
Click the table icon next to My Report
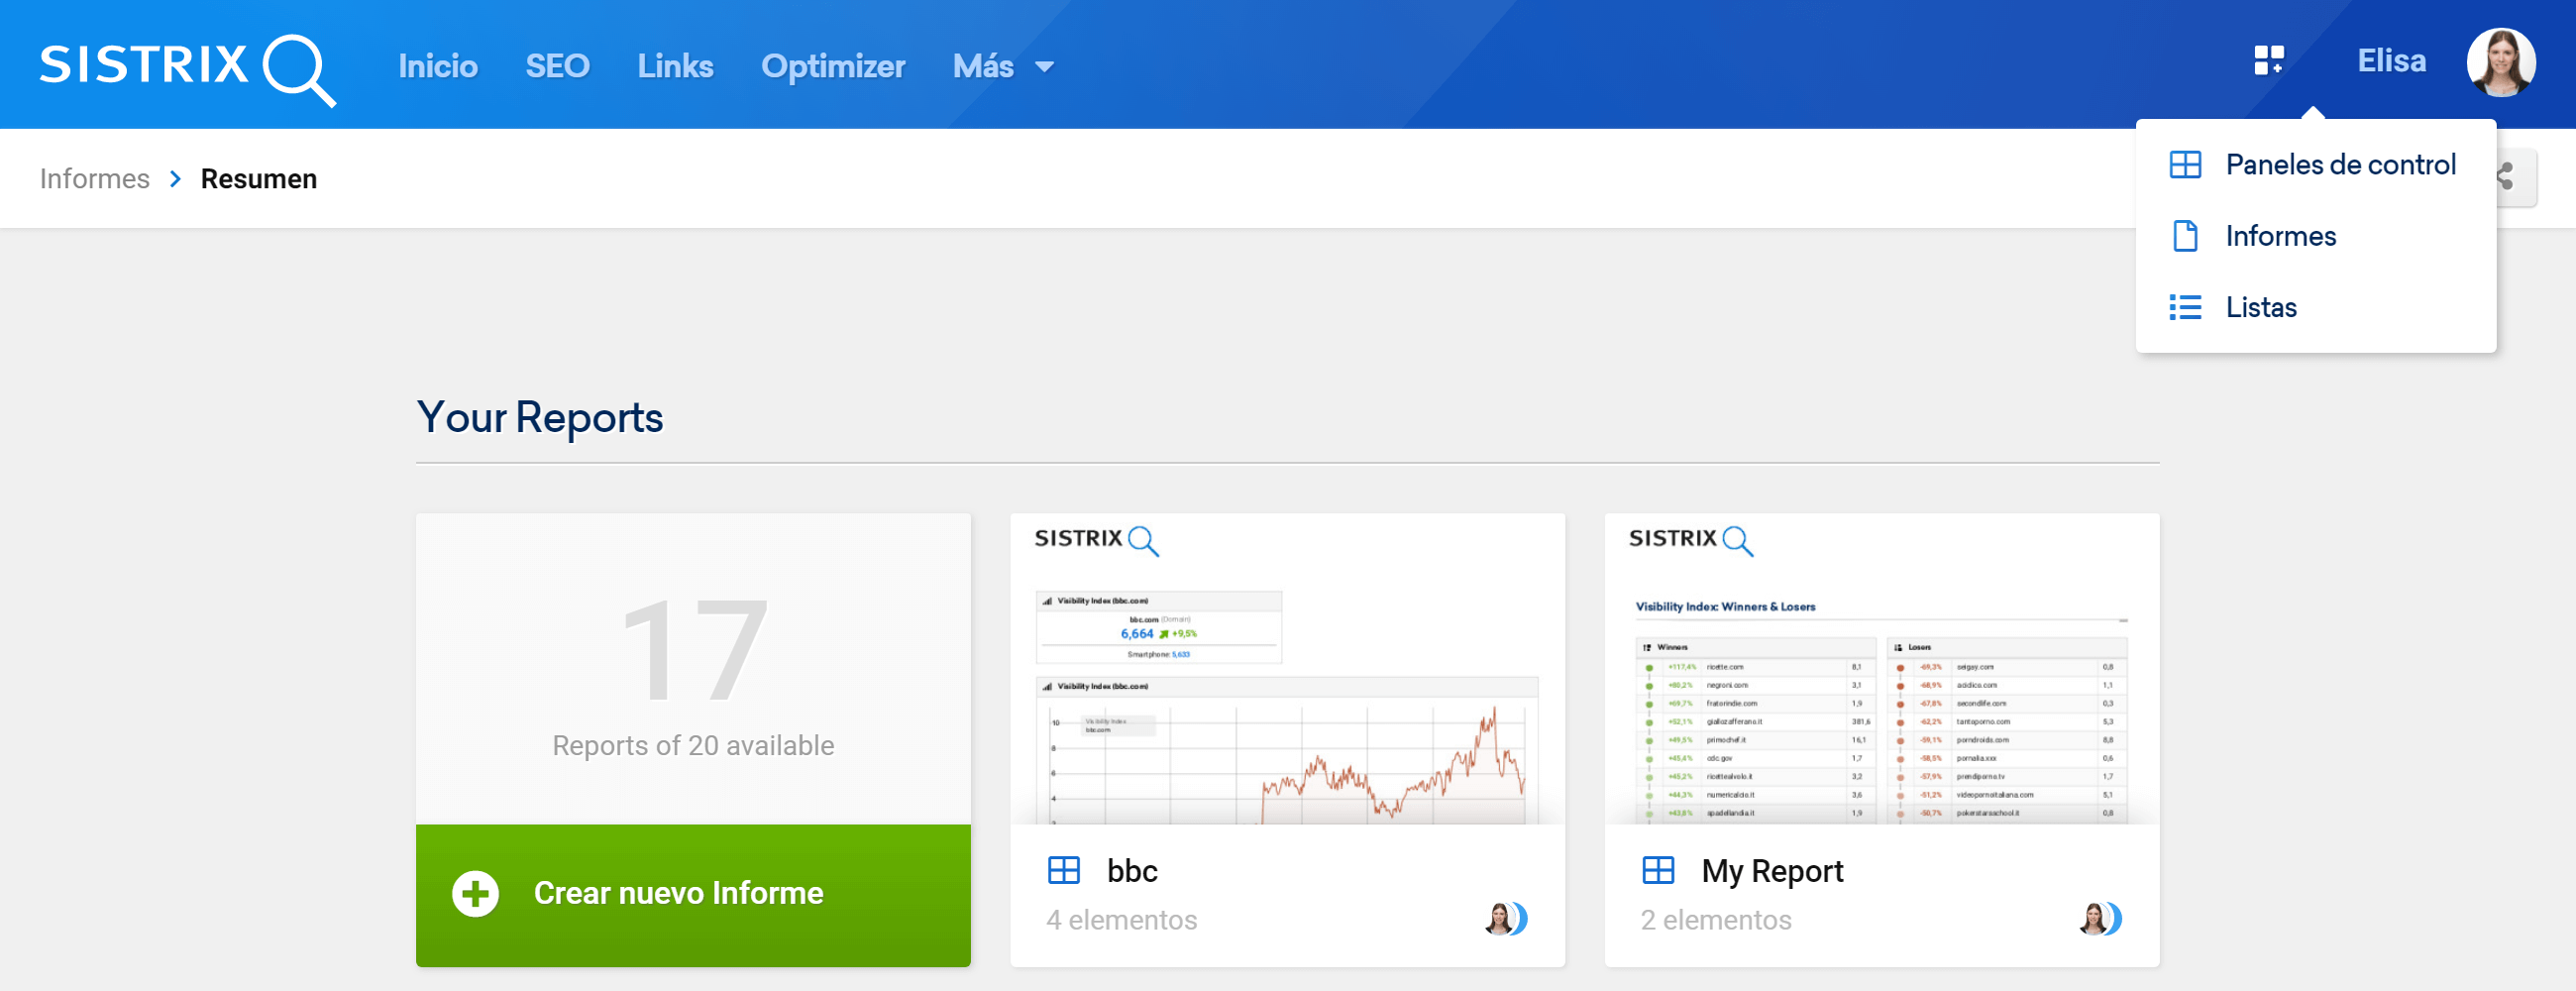1659,869
